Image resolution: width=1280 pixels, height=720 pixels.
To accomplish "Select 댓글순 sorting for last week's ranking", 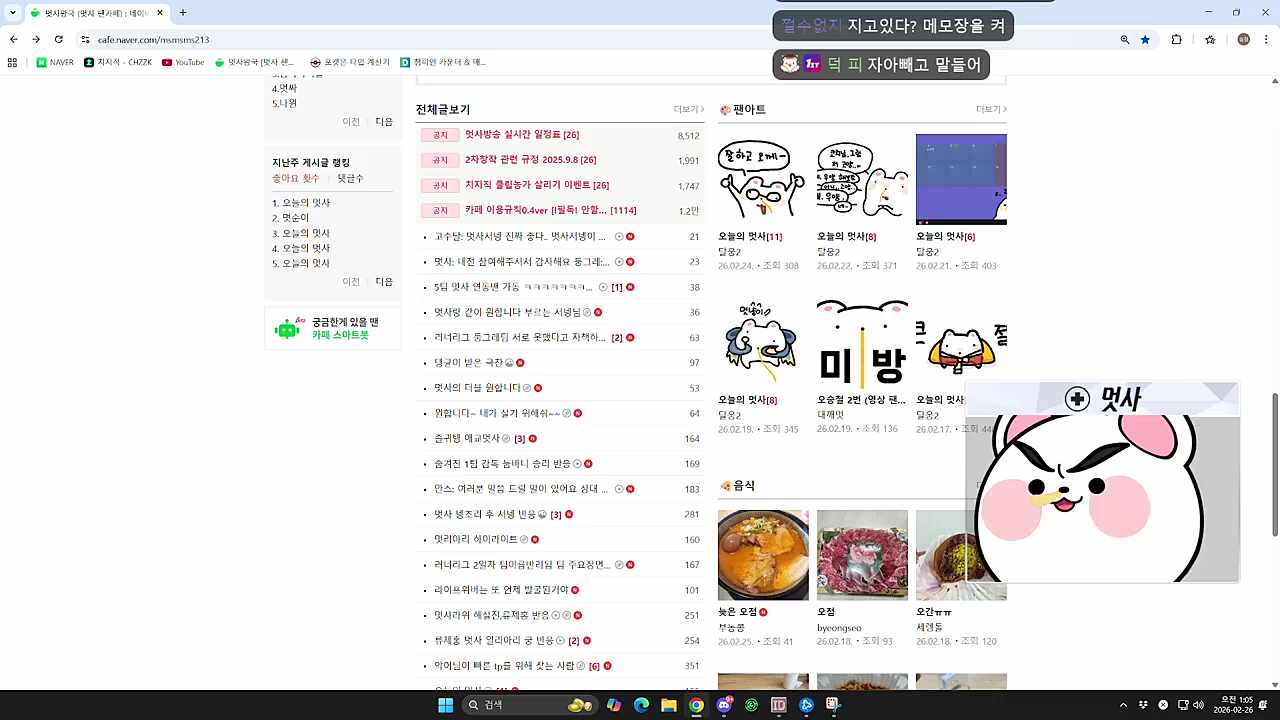I will (x=351, y=178).
